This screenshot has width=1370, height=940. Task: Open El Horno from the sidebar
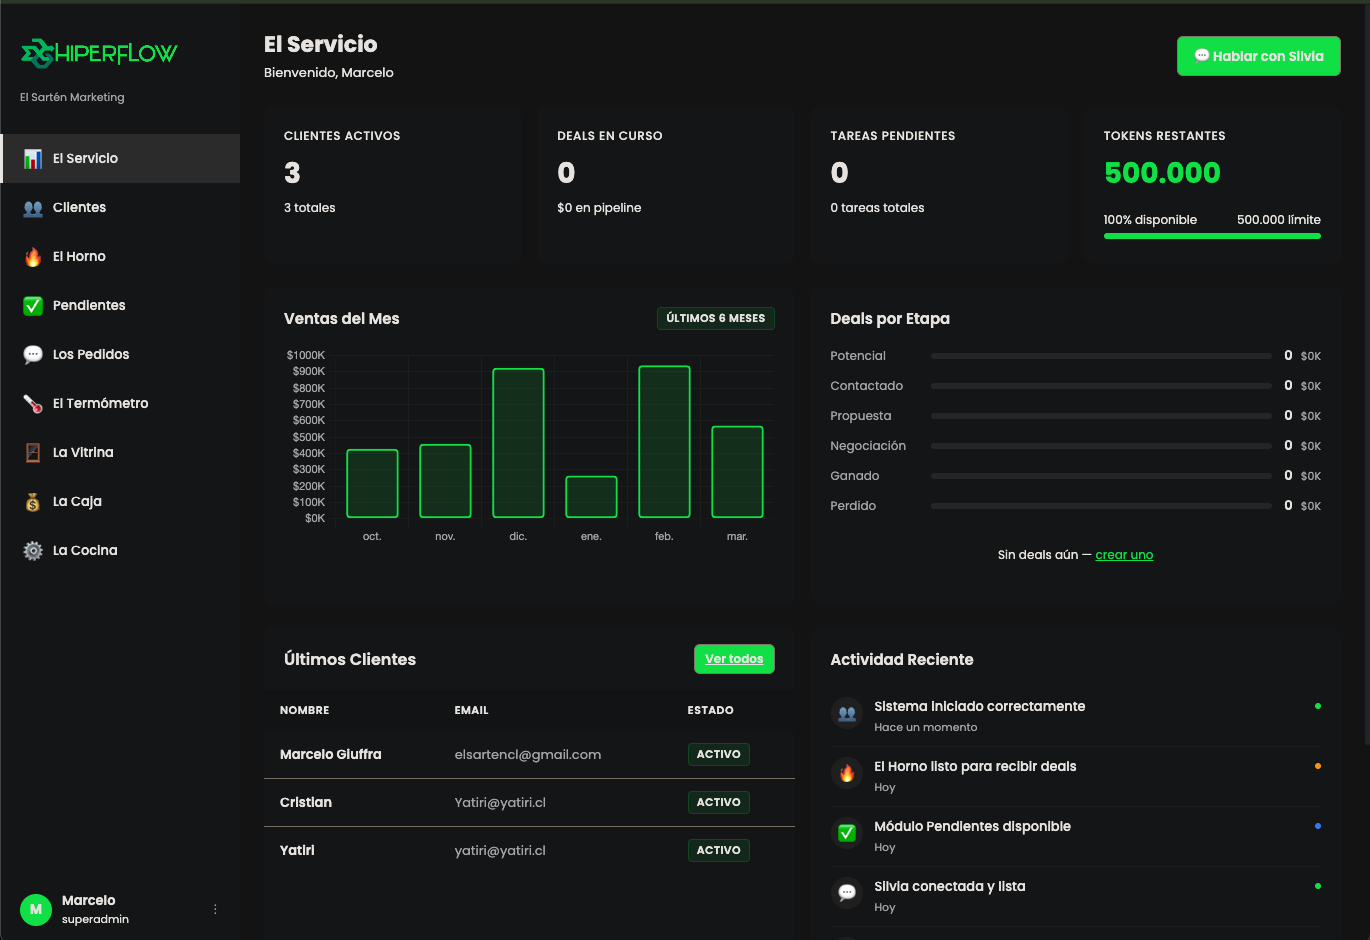point(120,257)
